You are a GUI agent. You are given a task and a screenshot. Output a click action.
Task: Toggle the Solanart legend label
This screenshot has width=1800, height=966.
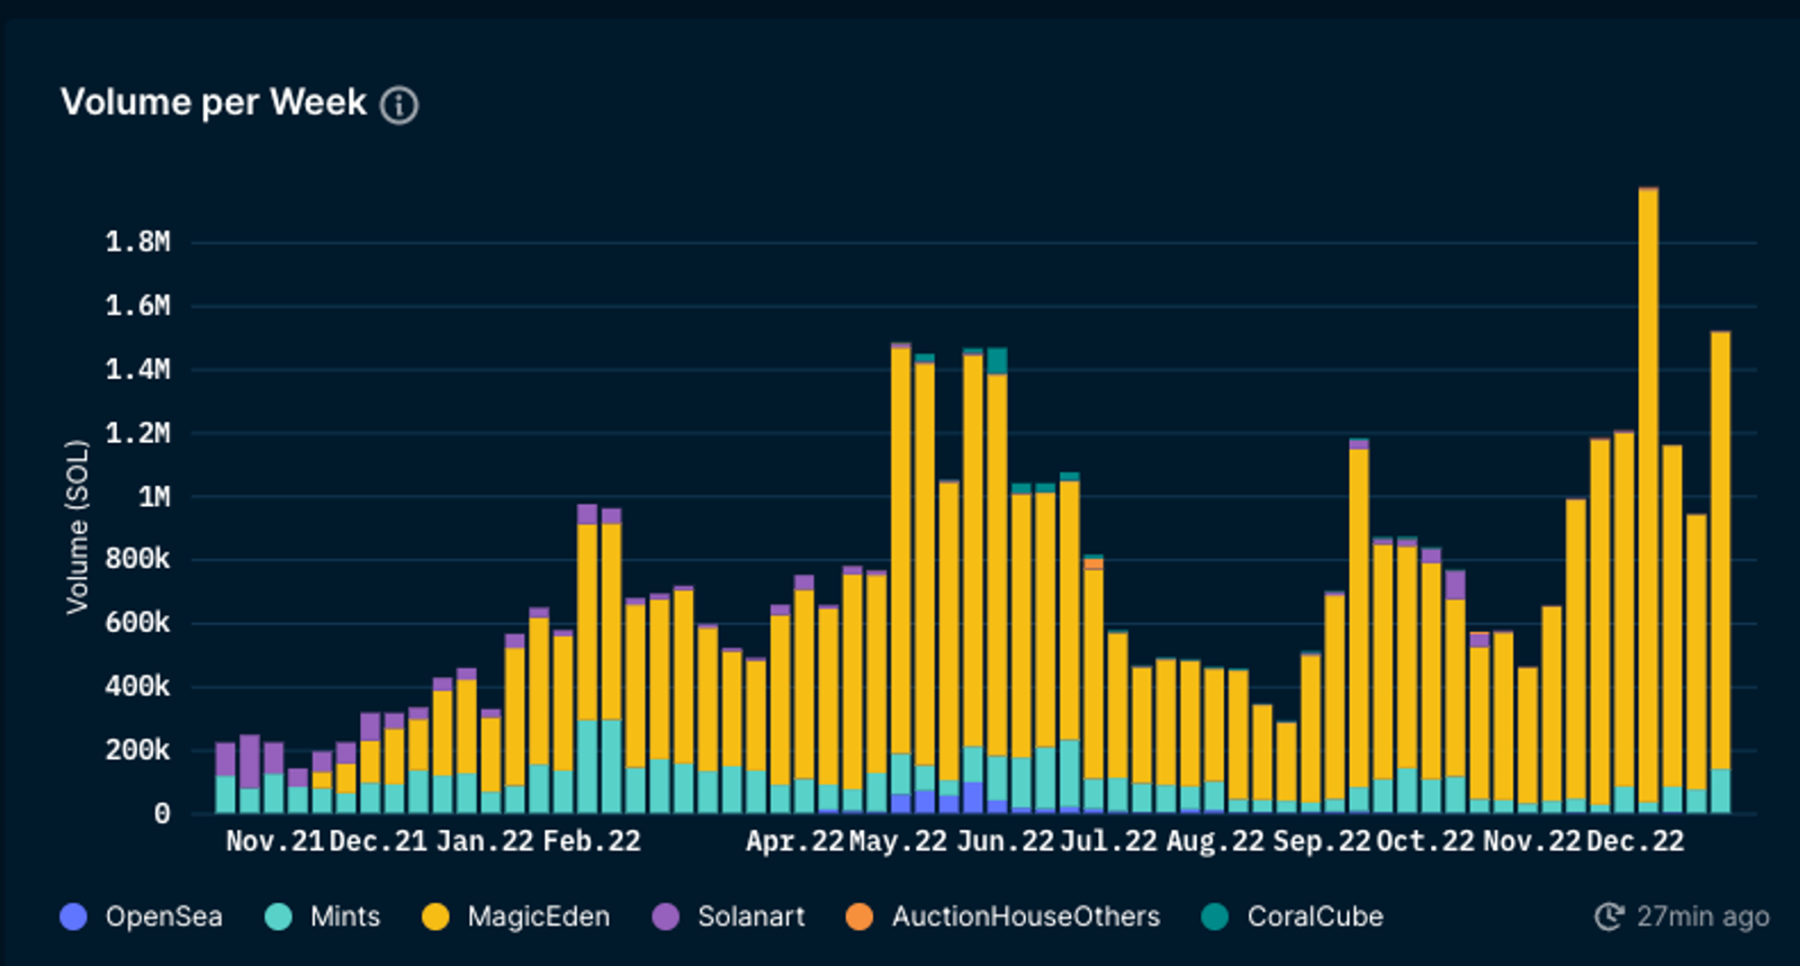pyautogui.click(x=751, y=916)
